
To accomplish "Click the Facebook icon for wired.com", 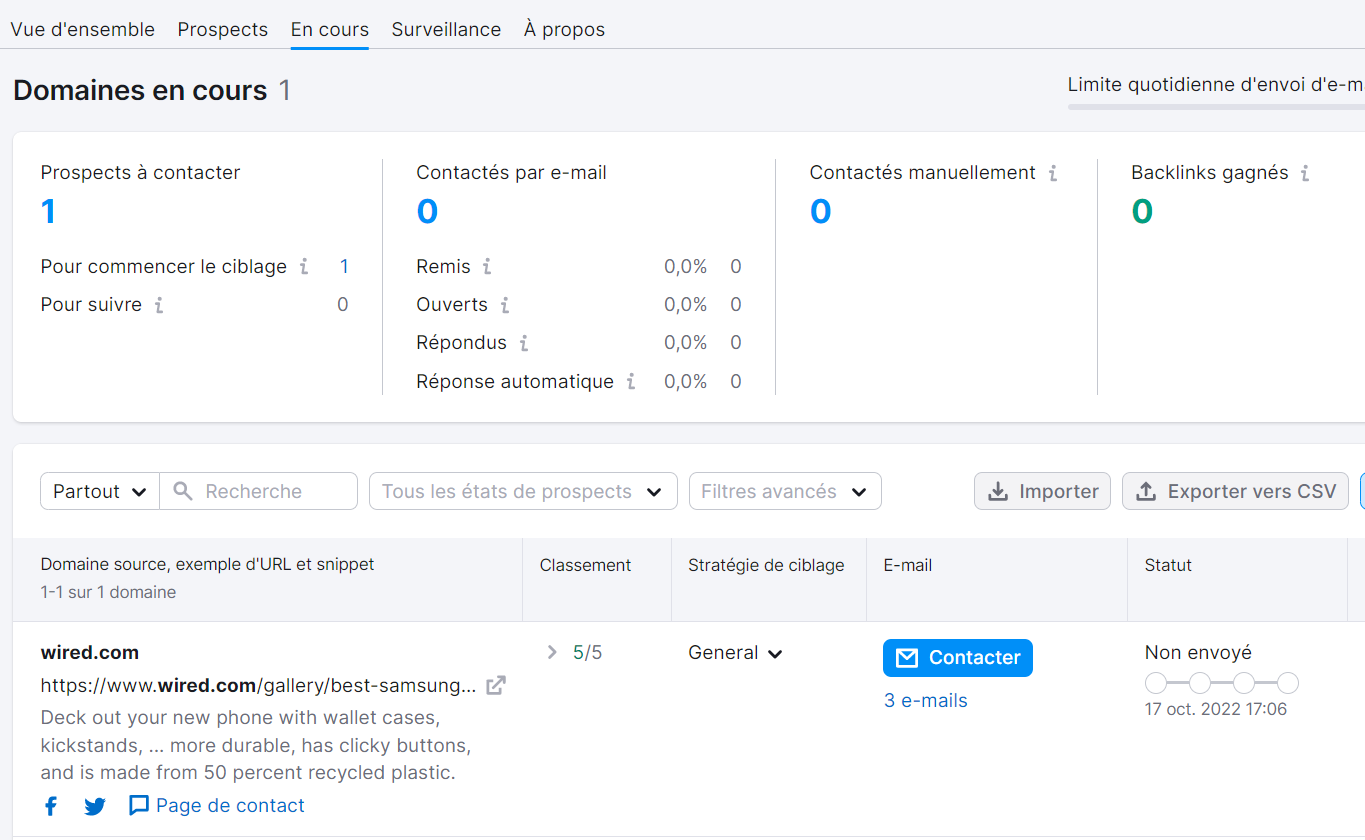I will coord(50,805).
